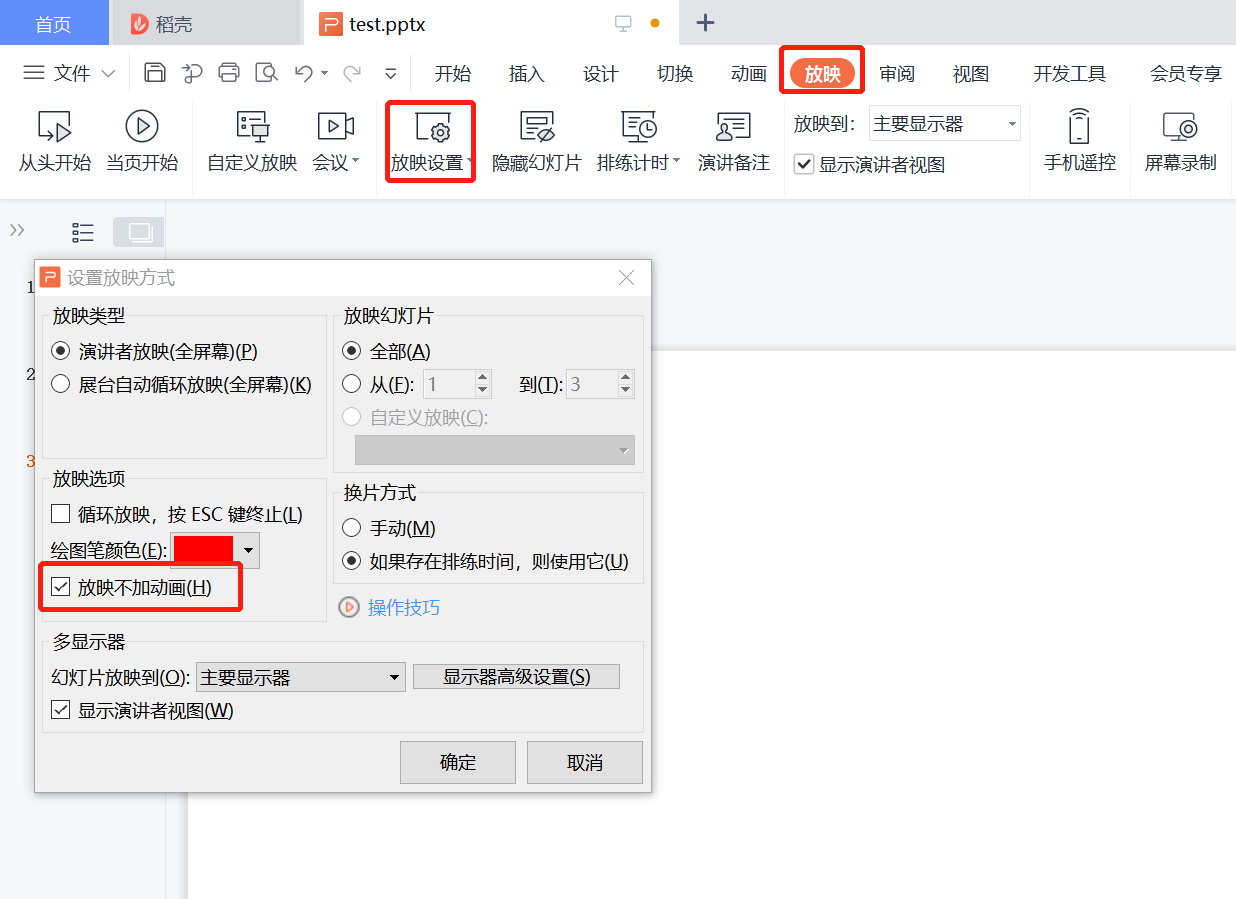The width and height of the screenshot is (1236, 899).
Task: Launch 屏幕录制 screen recording tool
Action: tap(1180, 140)
